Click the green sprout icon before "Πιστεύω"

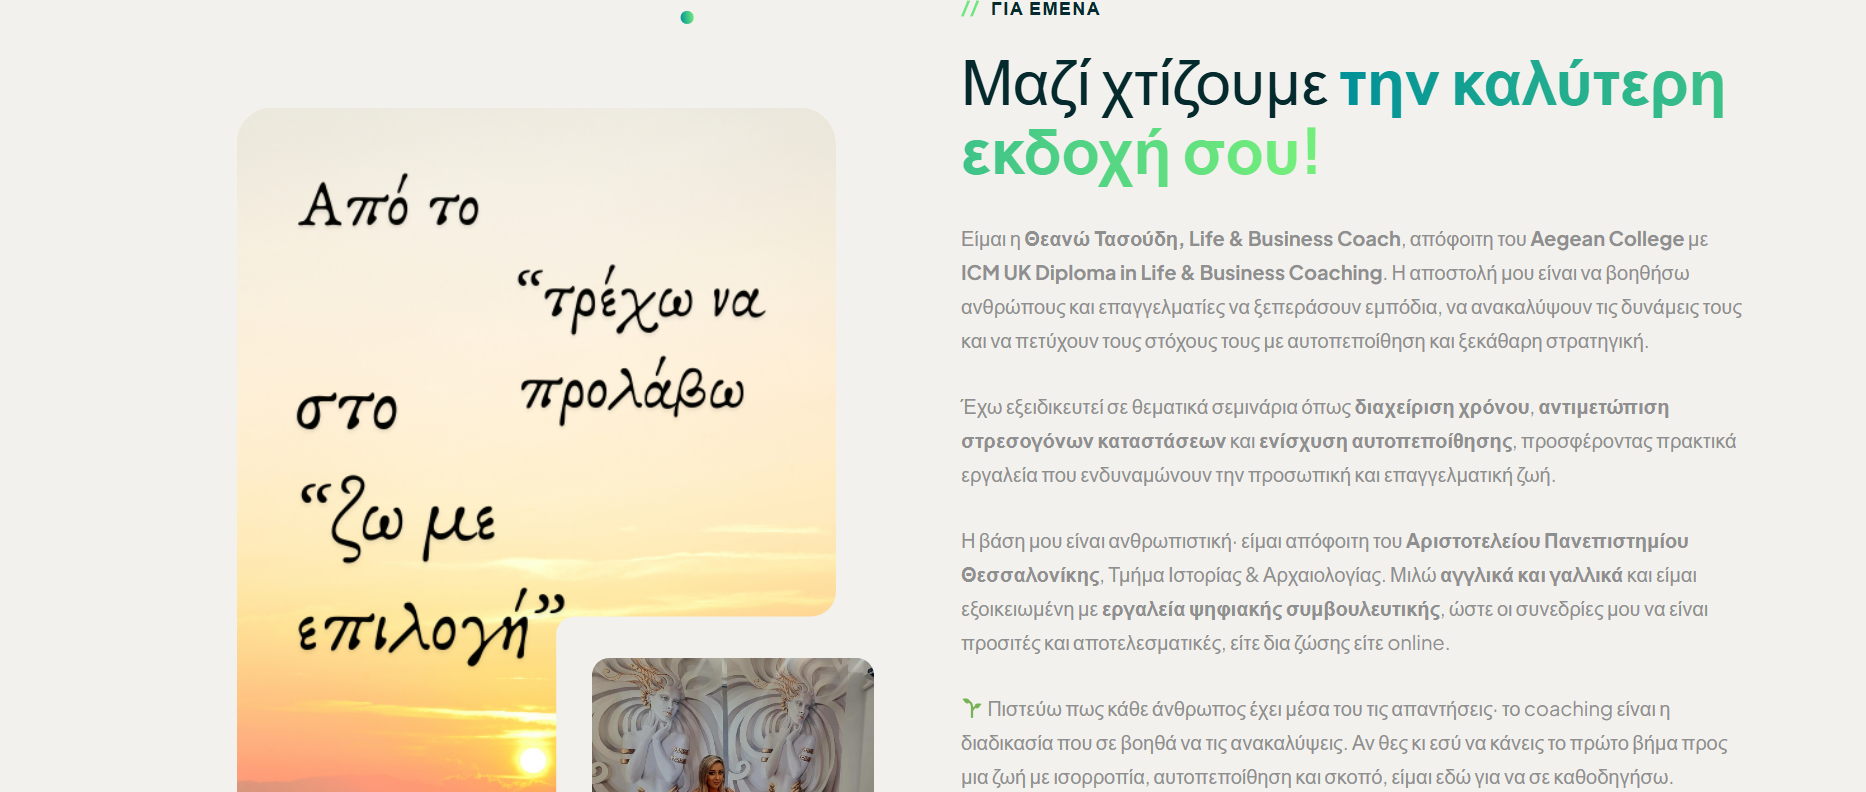coord(971,708)
